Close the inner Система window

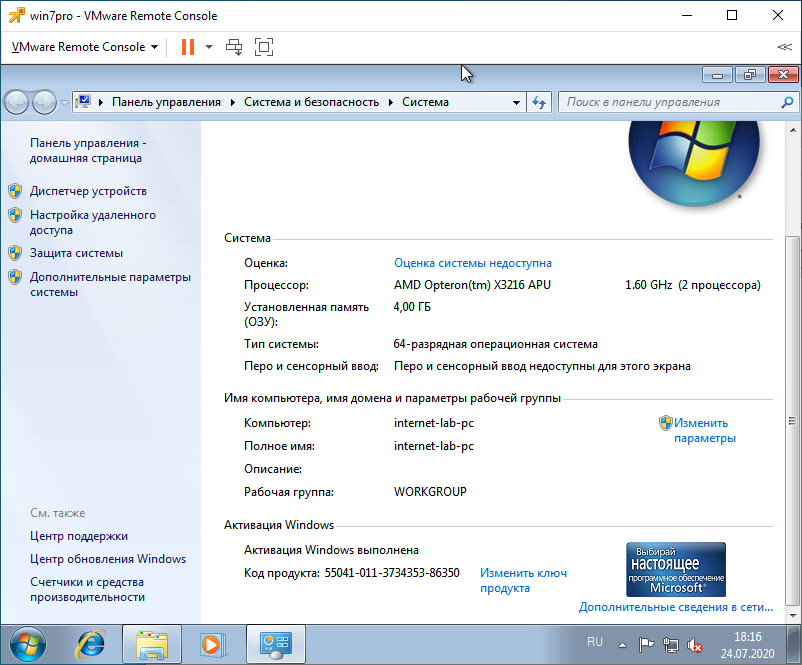pyautogui.click(x=783, y=75)
